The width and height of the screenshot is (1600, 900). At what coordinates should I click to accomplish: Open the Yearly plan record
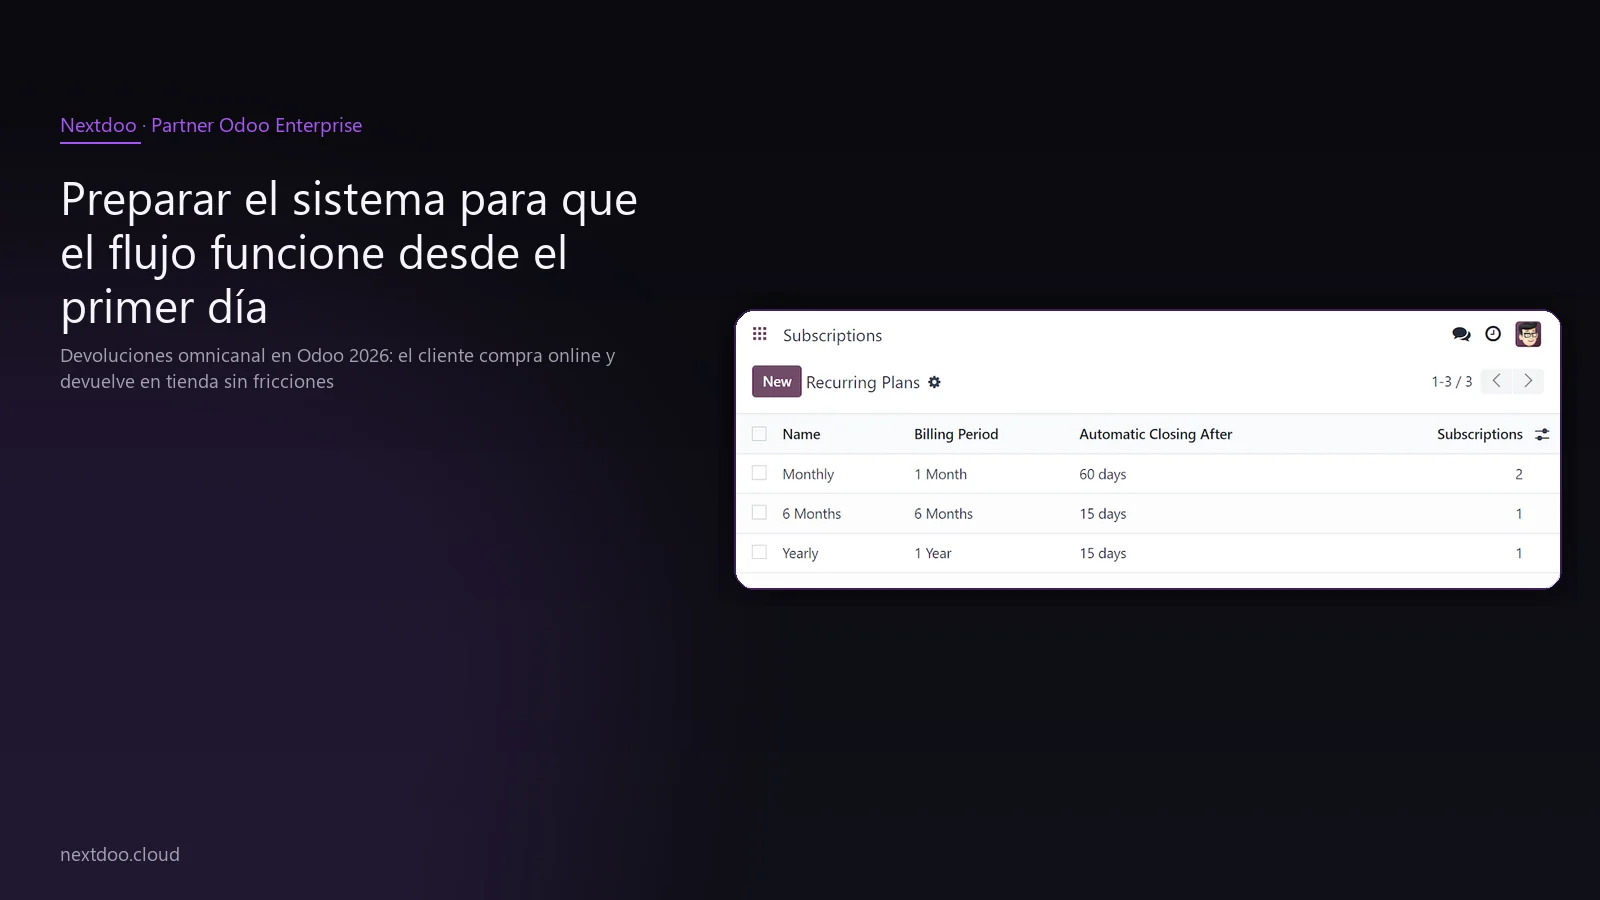click(800, 553)
